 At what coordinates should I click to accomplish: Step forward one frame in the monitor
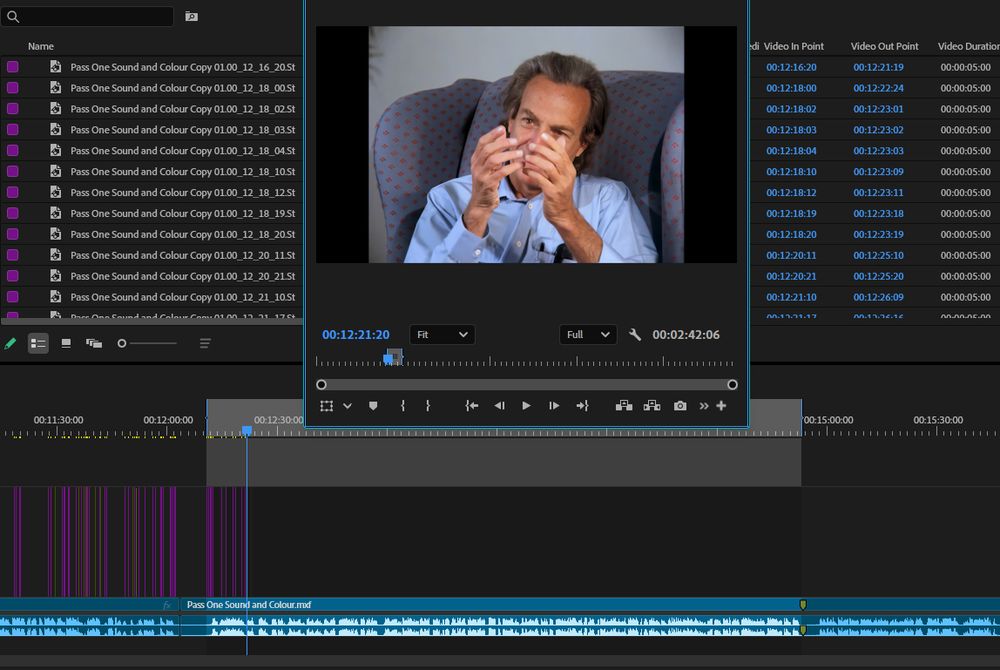[554, 406]
